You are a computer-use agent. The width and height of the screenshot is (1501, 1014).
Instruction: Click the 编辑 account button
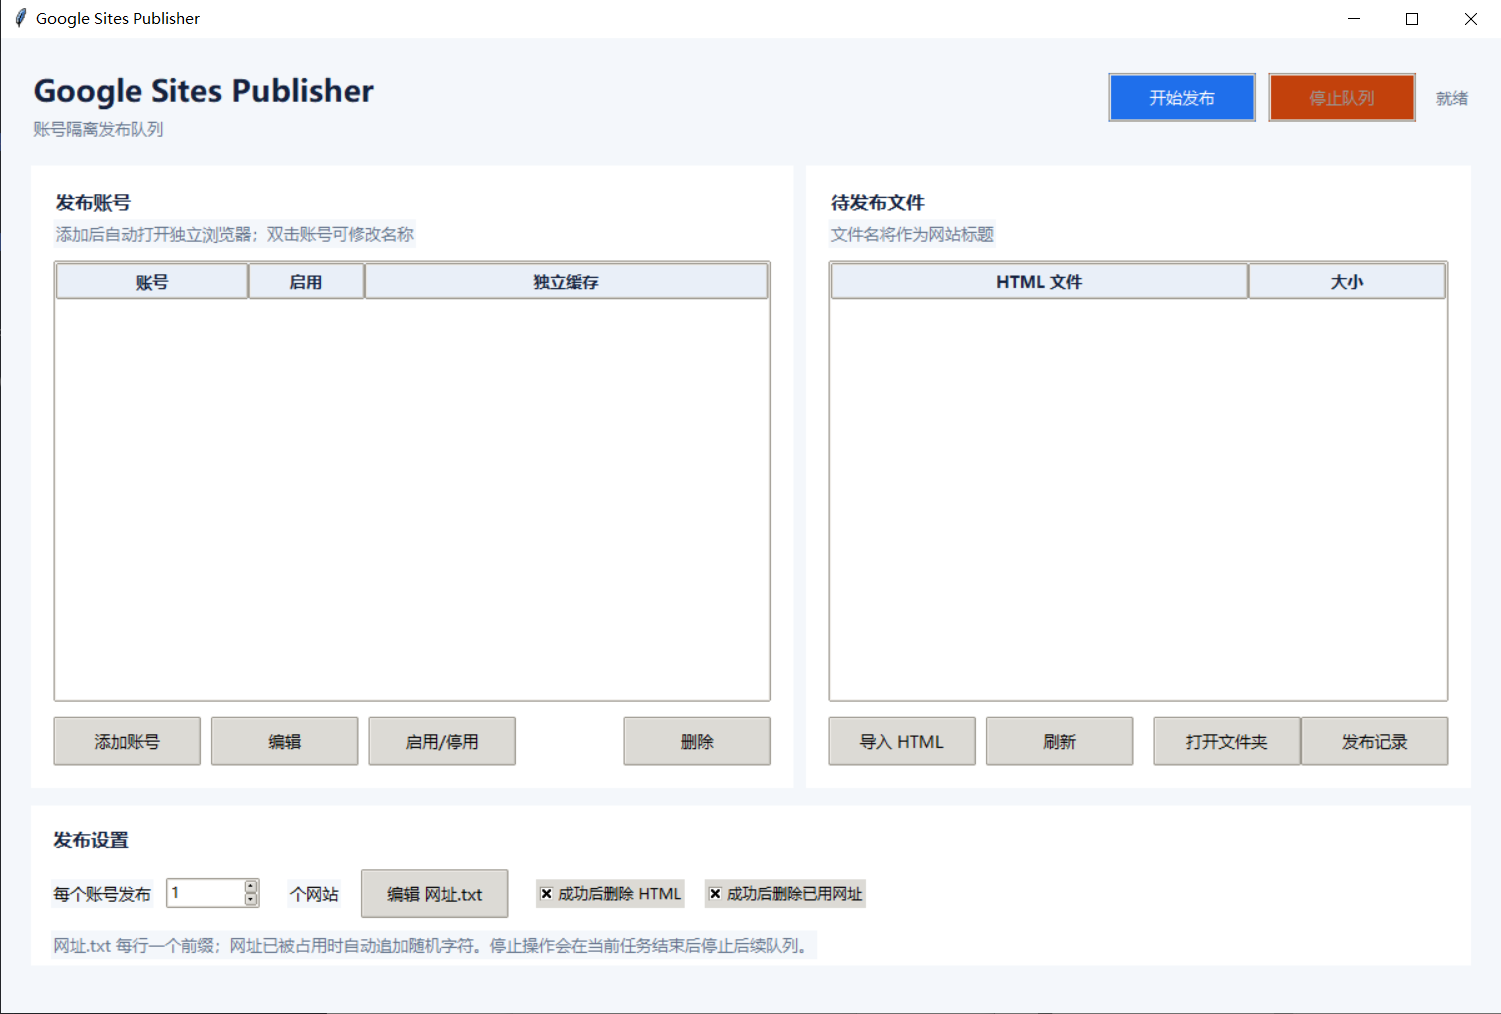point(284,741)
